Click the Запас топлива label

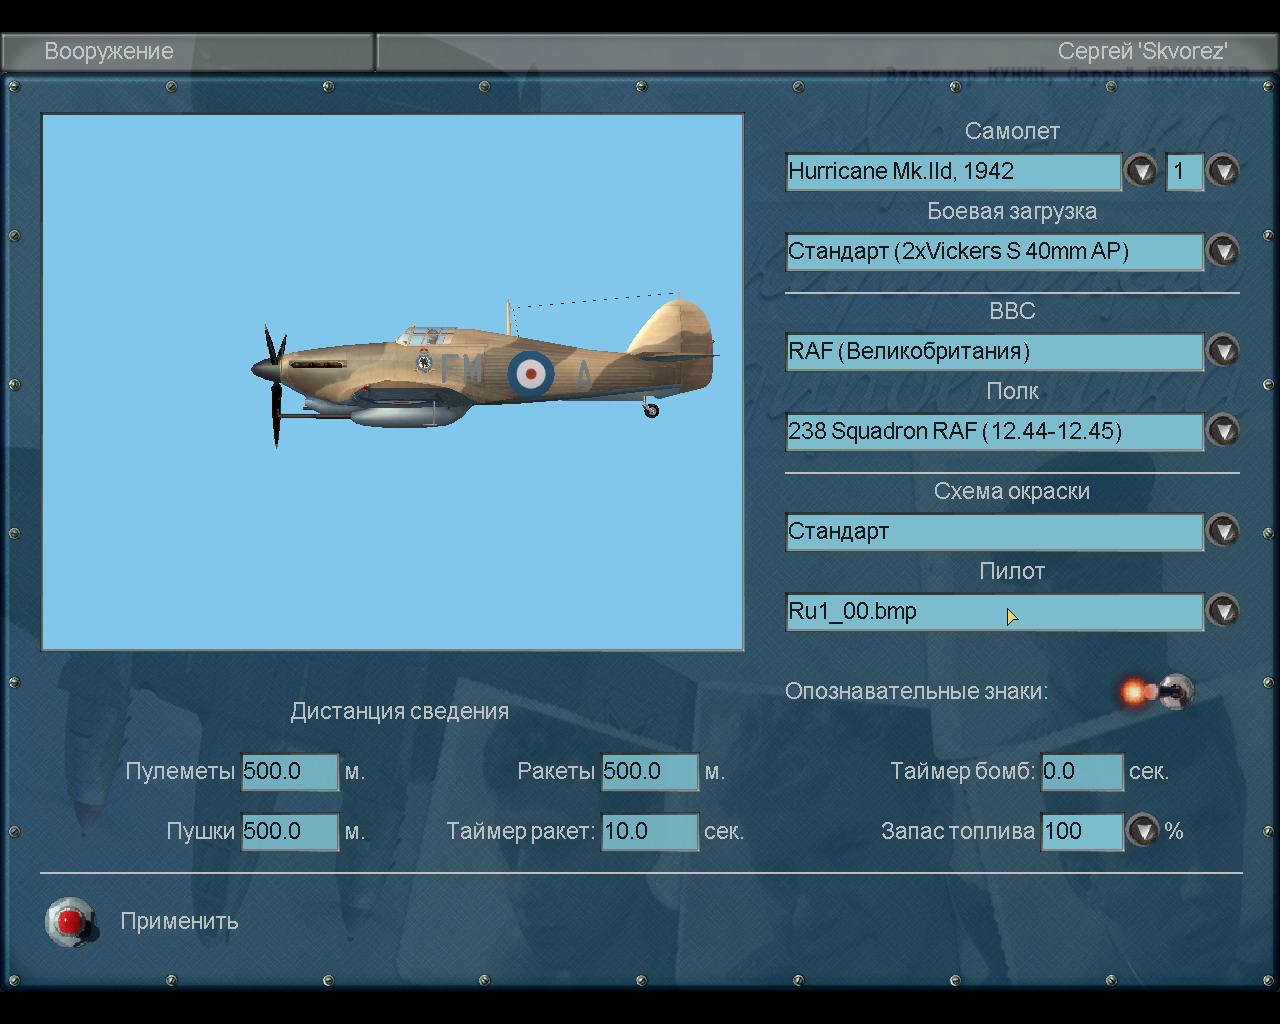[958, 831]
